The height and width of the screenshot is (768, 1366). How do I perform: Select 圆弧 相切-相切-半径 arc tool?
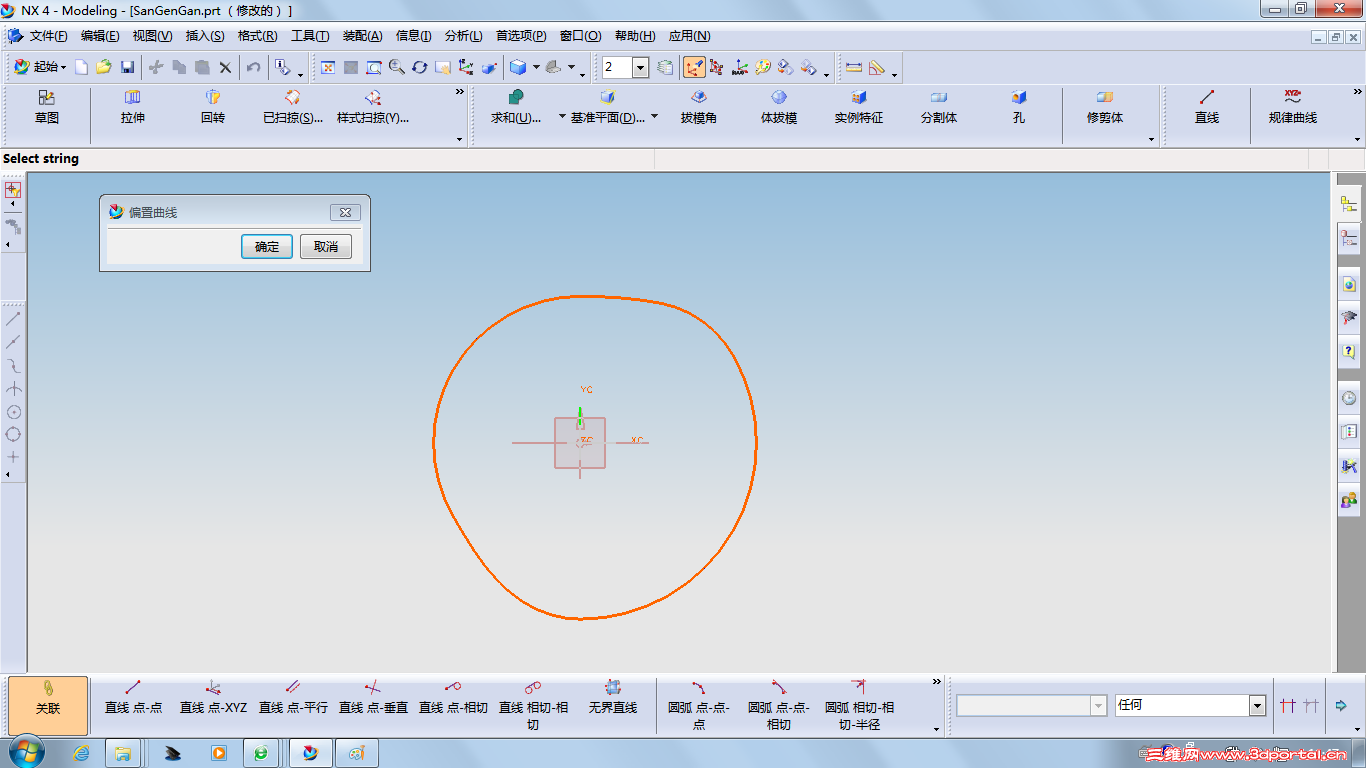tap(859, 706)
